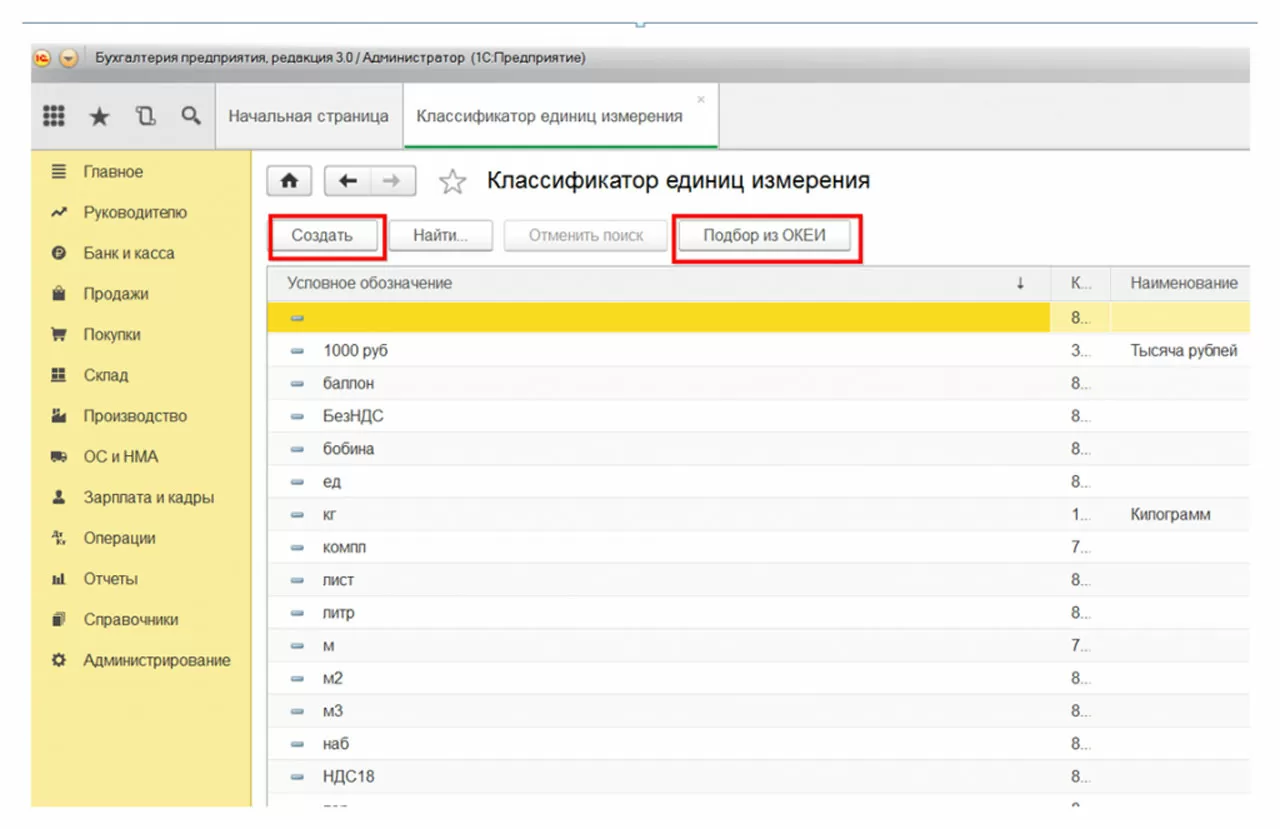Click the search magnifier icon

click(191, 116)
